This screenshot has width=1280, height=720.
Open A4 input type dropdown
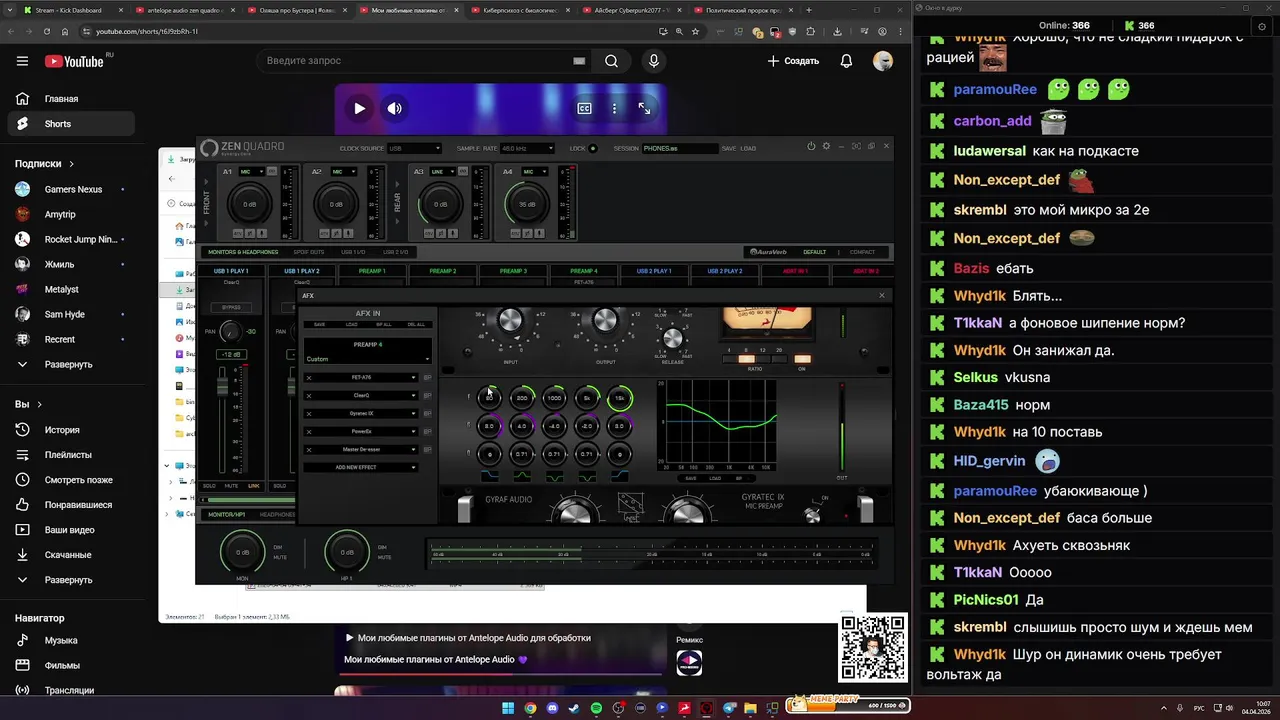535,172
